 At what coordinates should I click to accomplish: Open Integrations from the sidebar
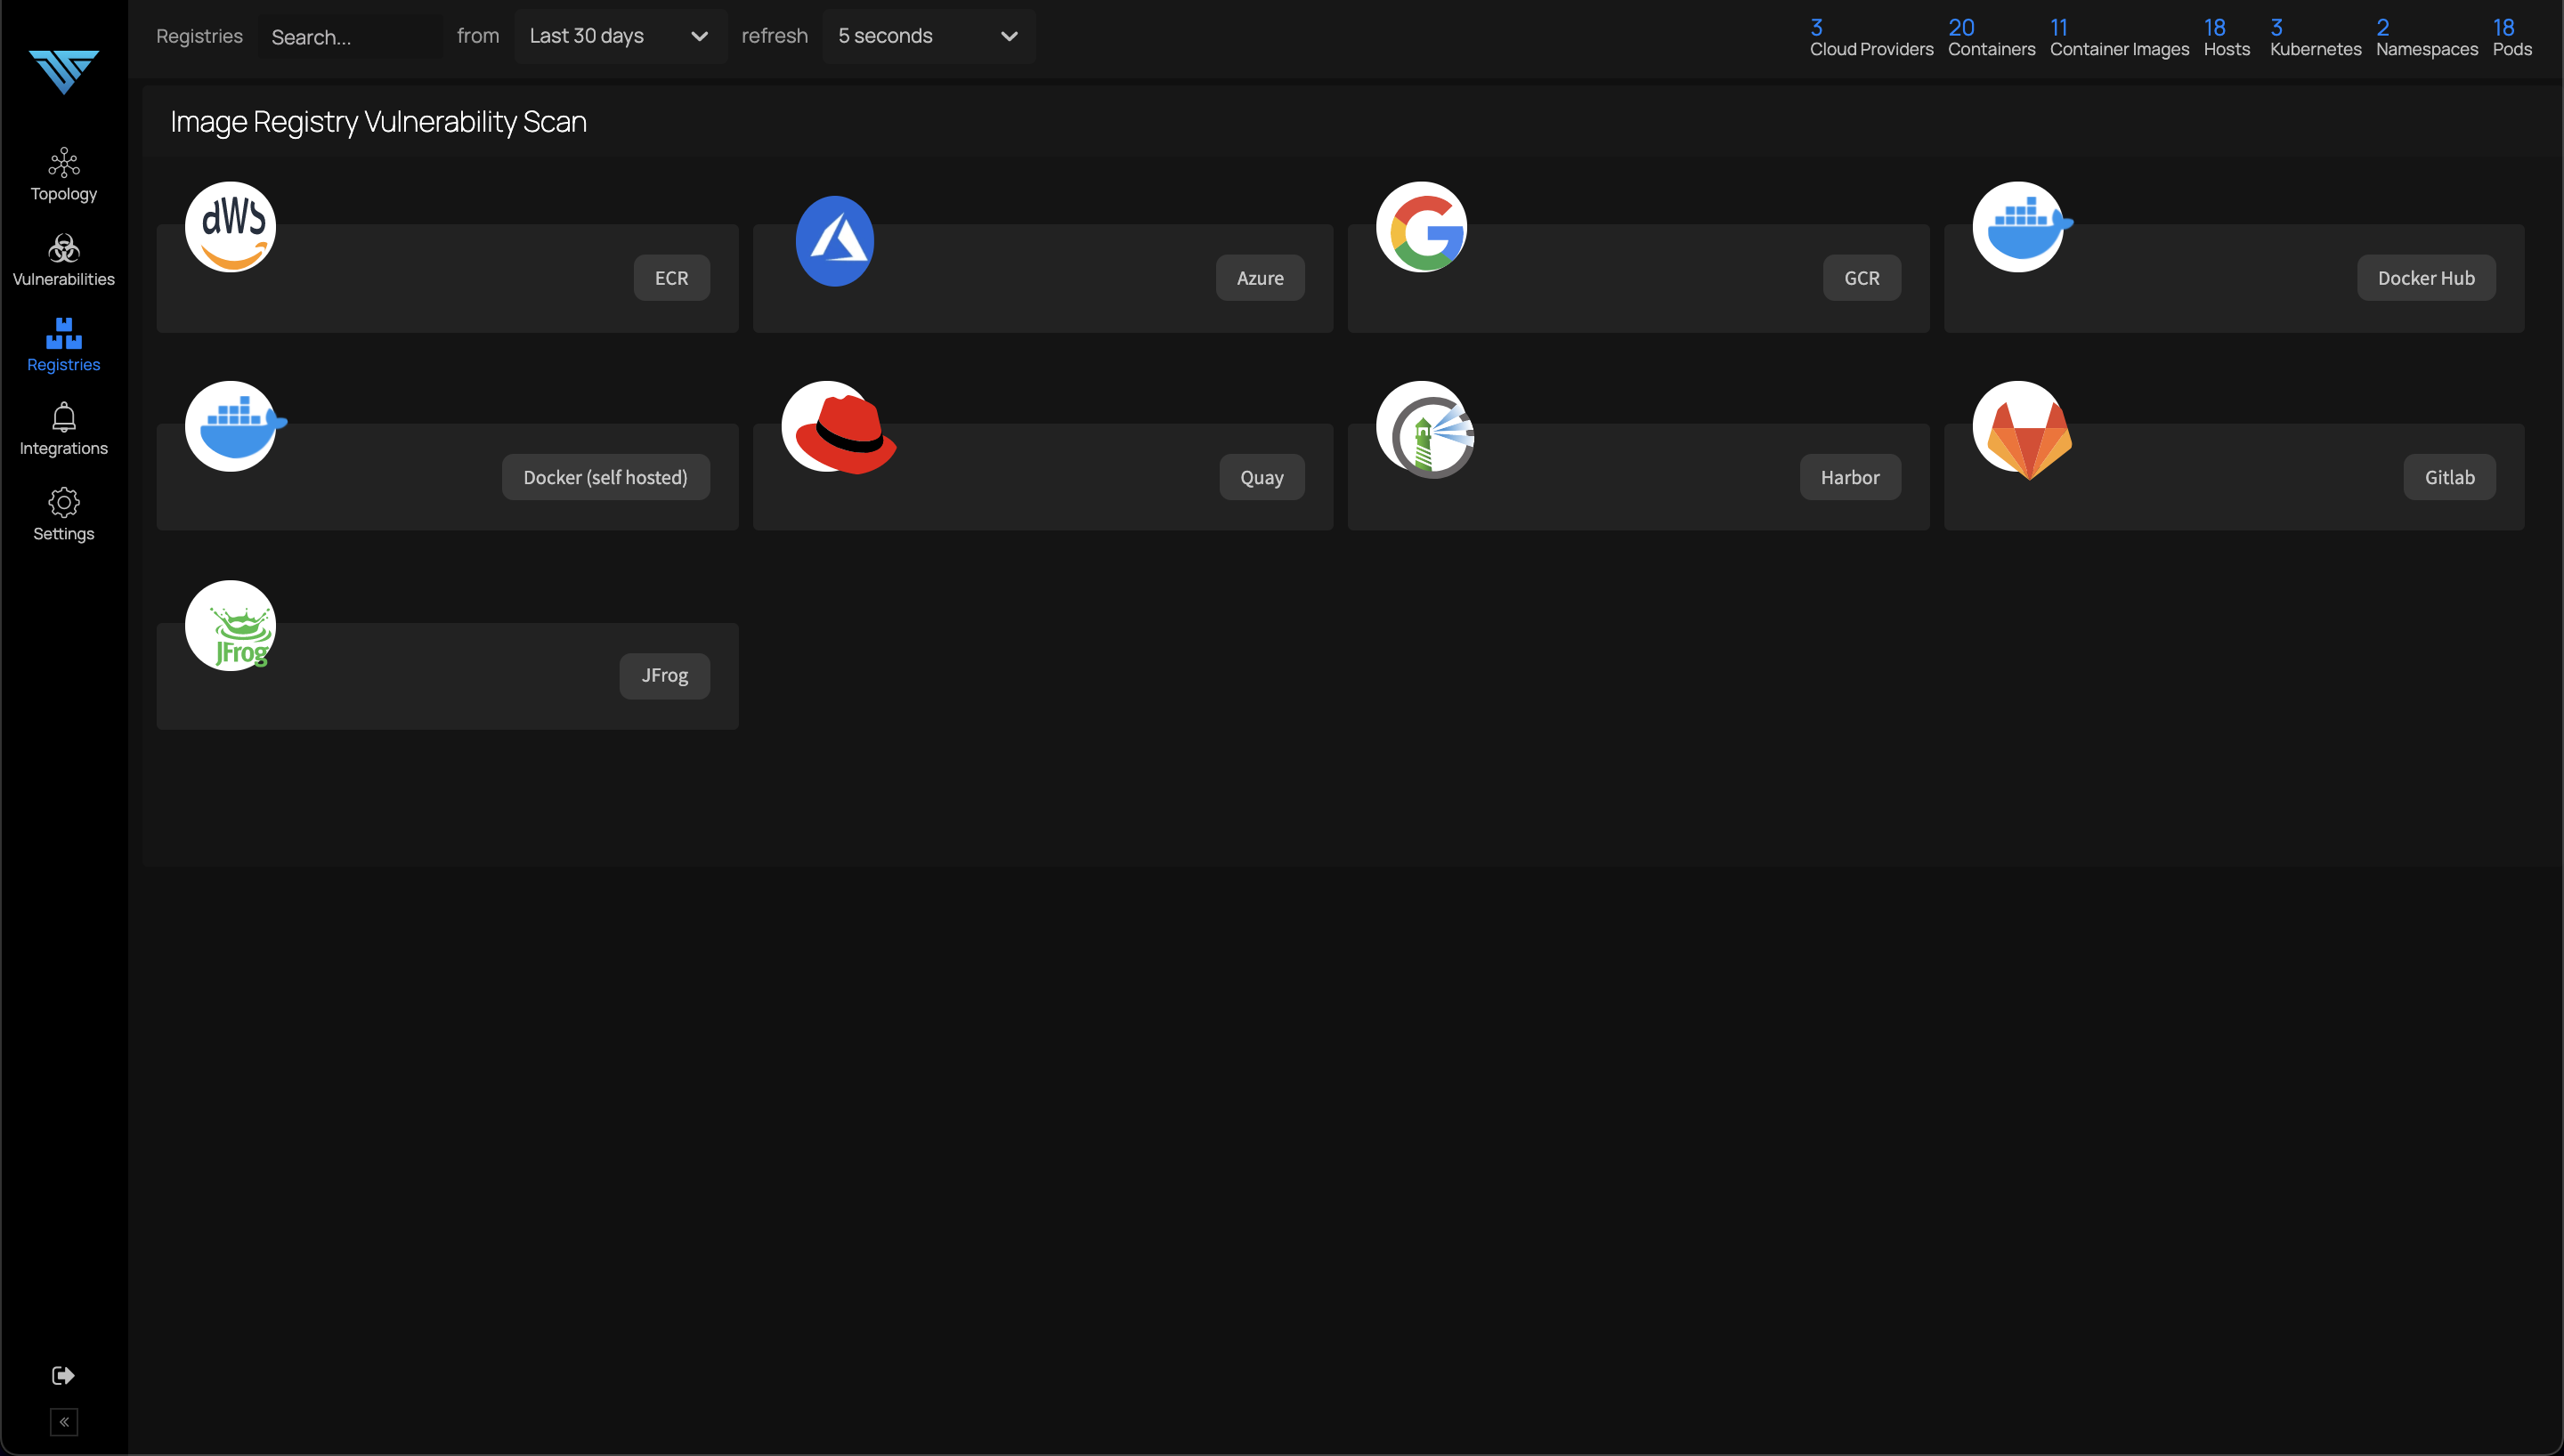63,430
